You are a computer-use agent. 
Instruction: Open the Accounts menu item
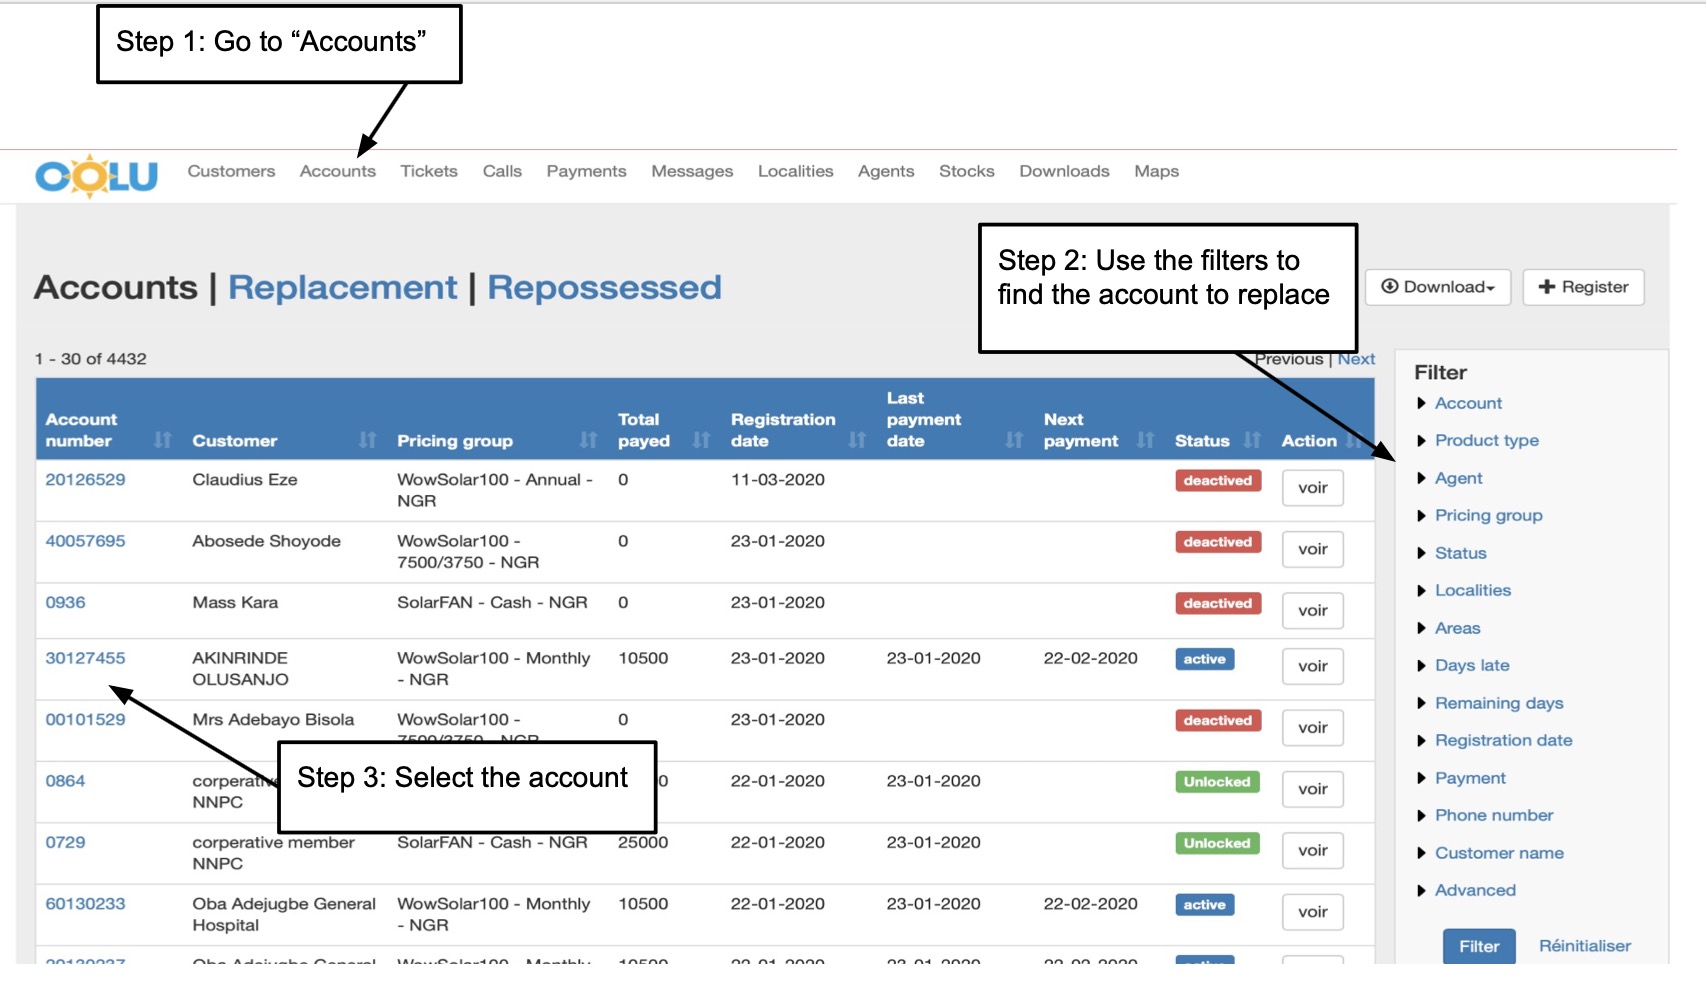(337, 171)
